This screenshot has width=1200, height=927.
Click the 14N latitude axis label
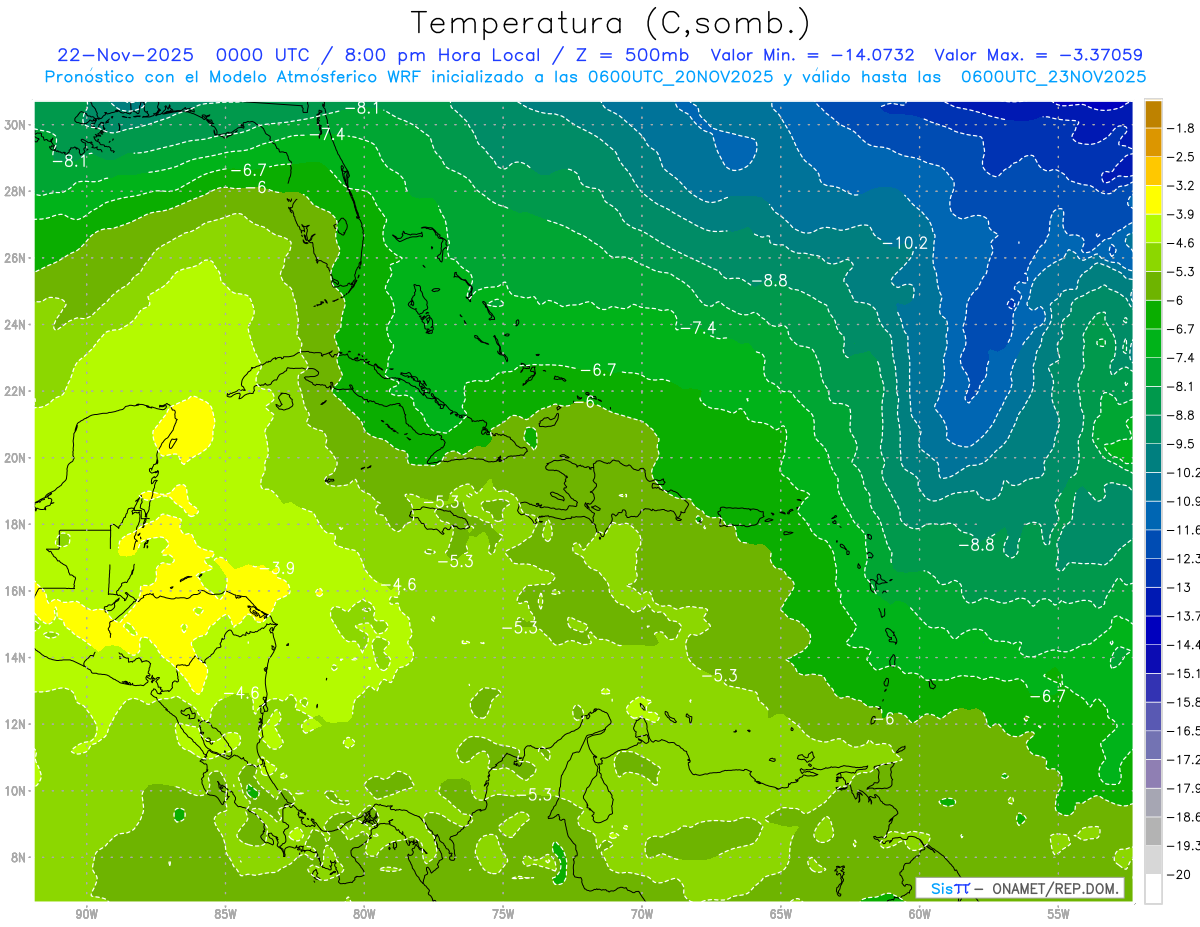pyautogui.click(x=16, y=658)
